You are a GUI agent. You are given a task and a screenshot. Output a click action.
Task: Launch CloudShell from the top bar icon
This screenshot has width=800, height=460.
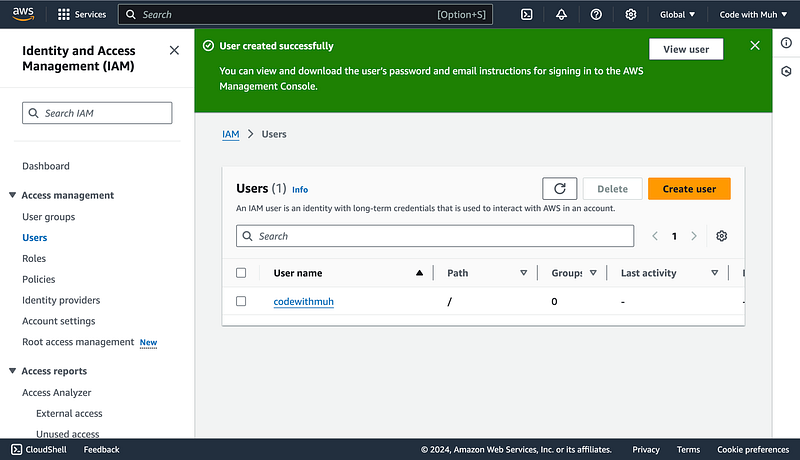click(527, 14)
